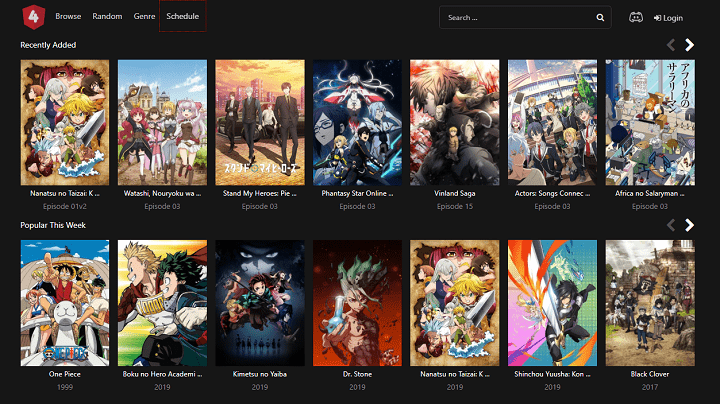Click the 'Watashi, Nouryoku wa ...' title

162,193
